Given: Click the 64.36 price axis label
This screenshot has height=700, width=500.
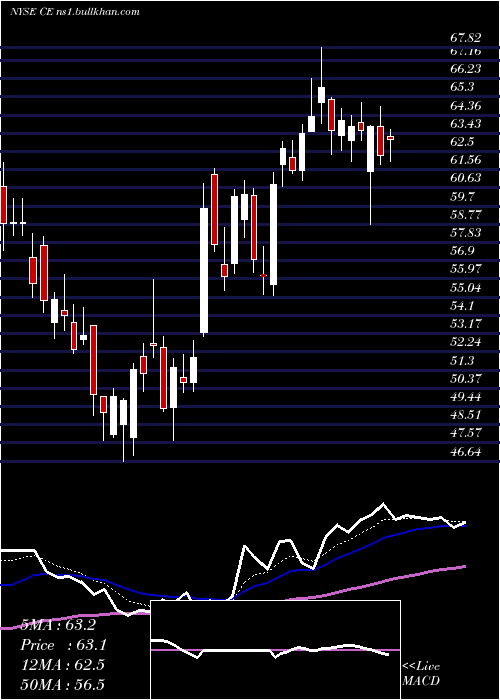Looking at the screenshot, I should click(x=466, y=106).
